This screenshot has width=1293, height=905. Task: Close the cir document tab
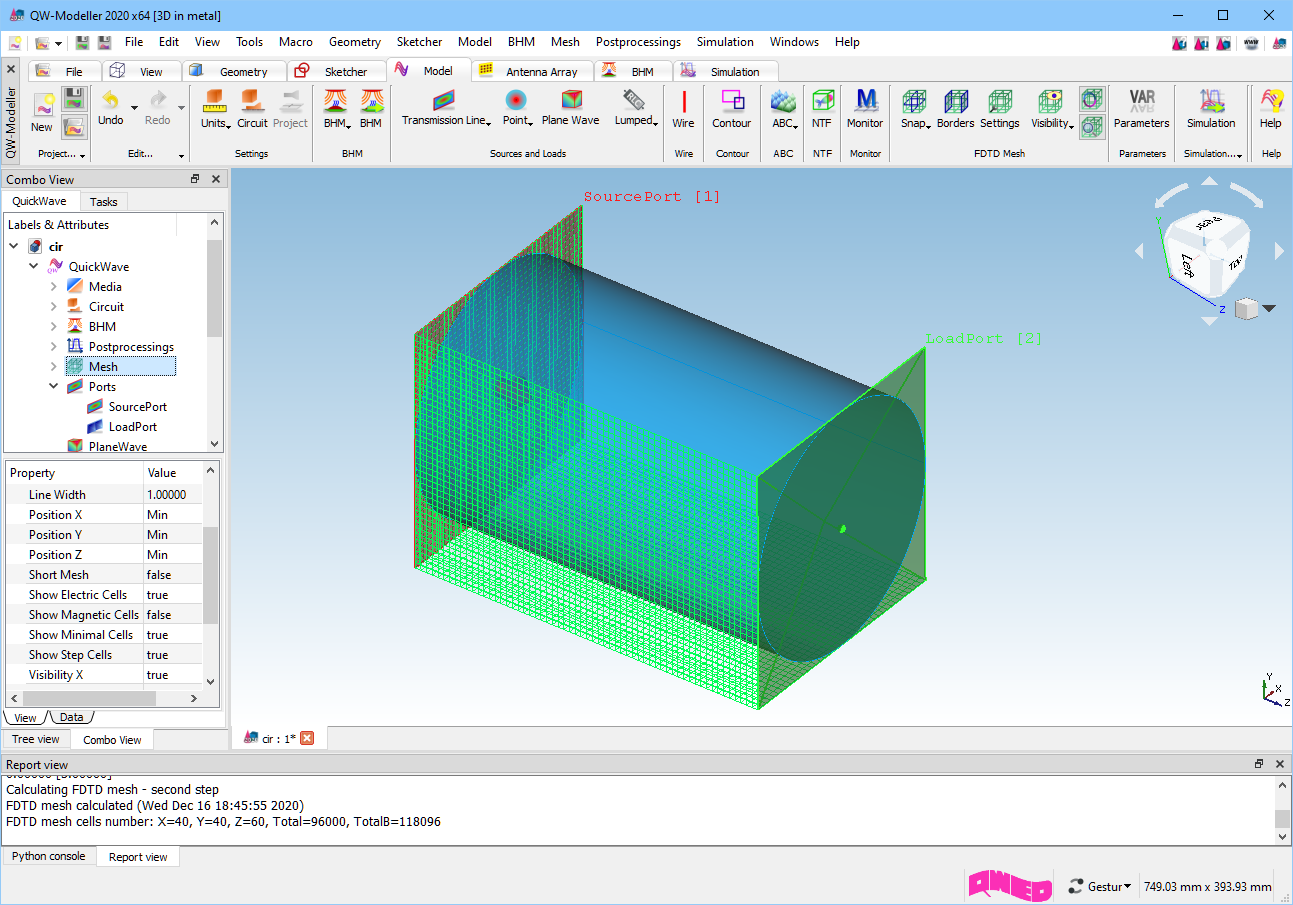[x=307, y=738]
